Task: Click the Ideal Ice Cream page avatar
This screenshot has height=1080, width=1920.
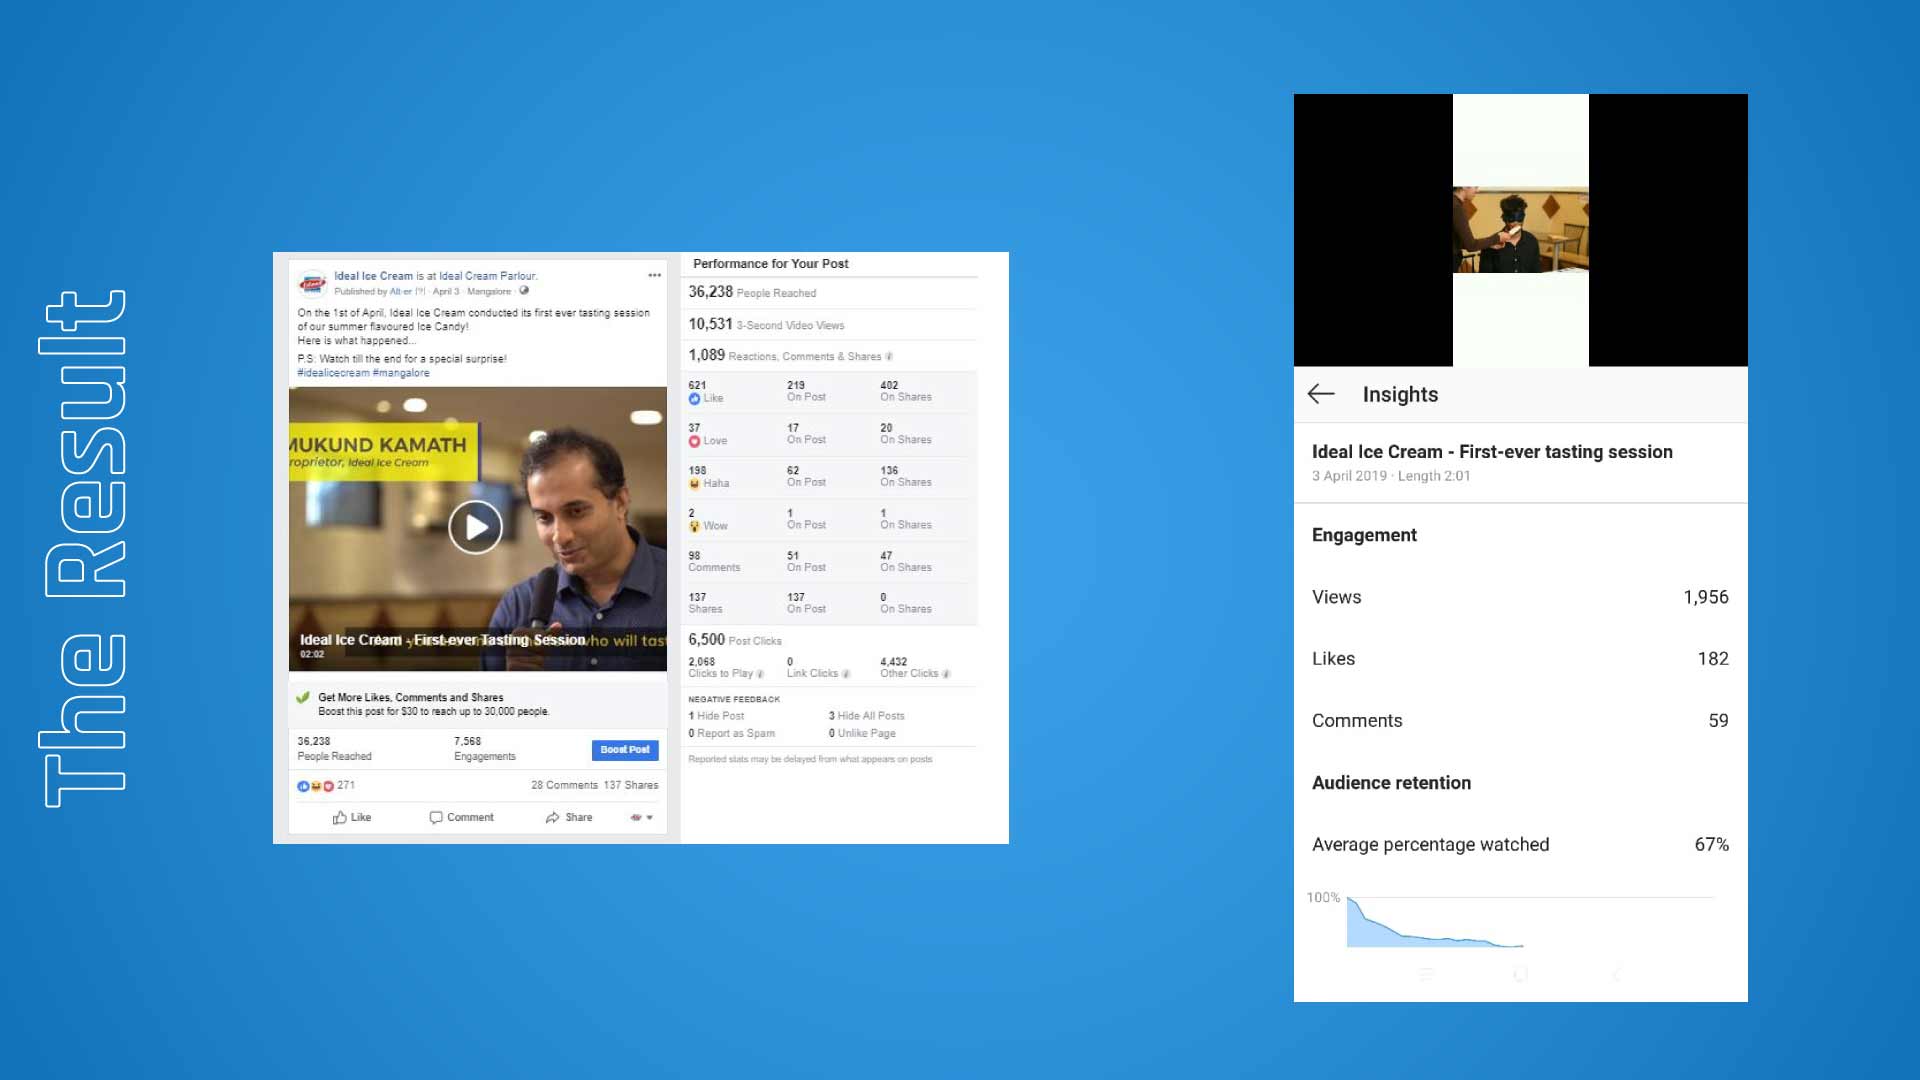Action: 313,284
